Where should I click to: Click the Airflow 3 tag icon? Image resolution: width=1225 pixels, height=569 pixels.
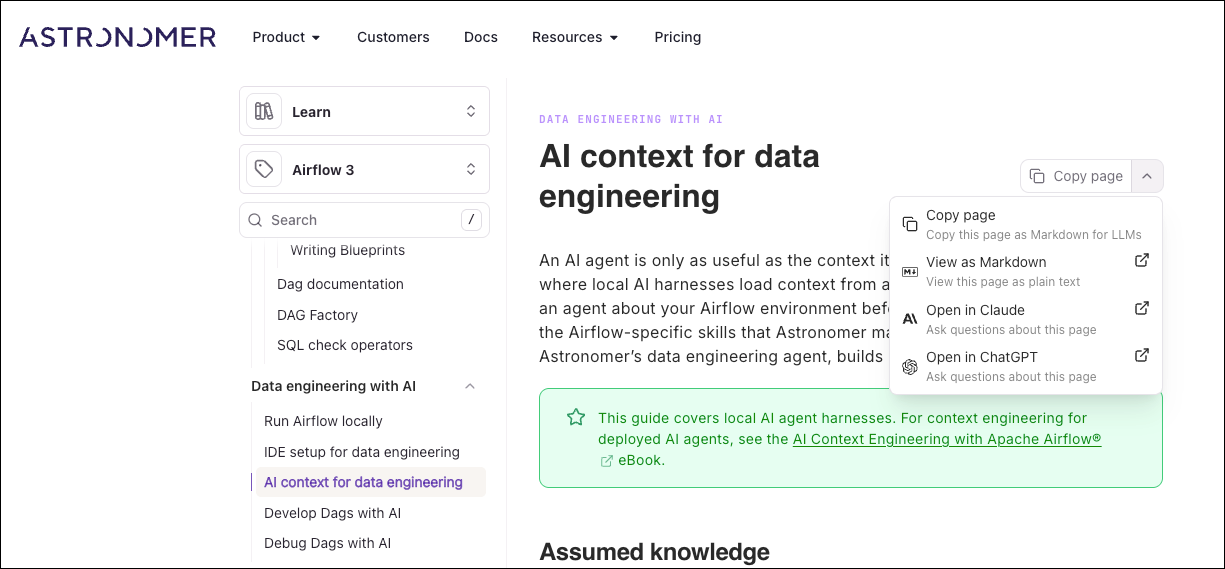264,169
